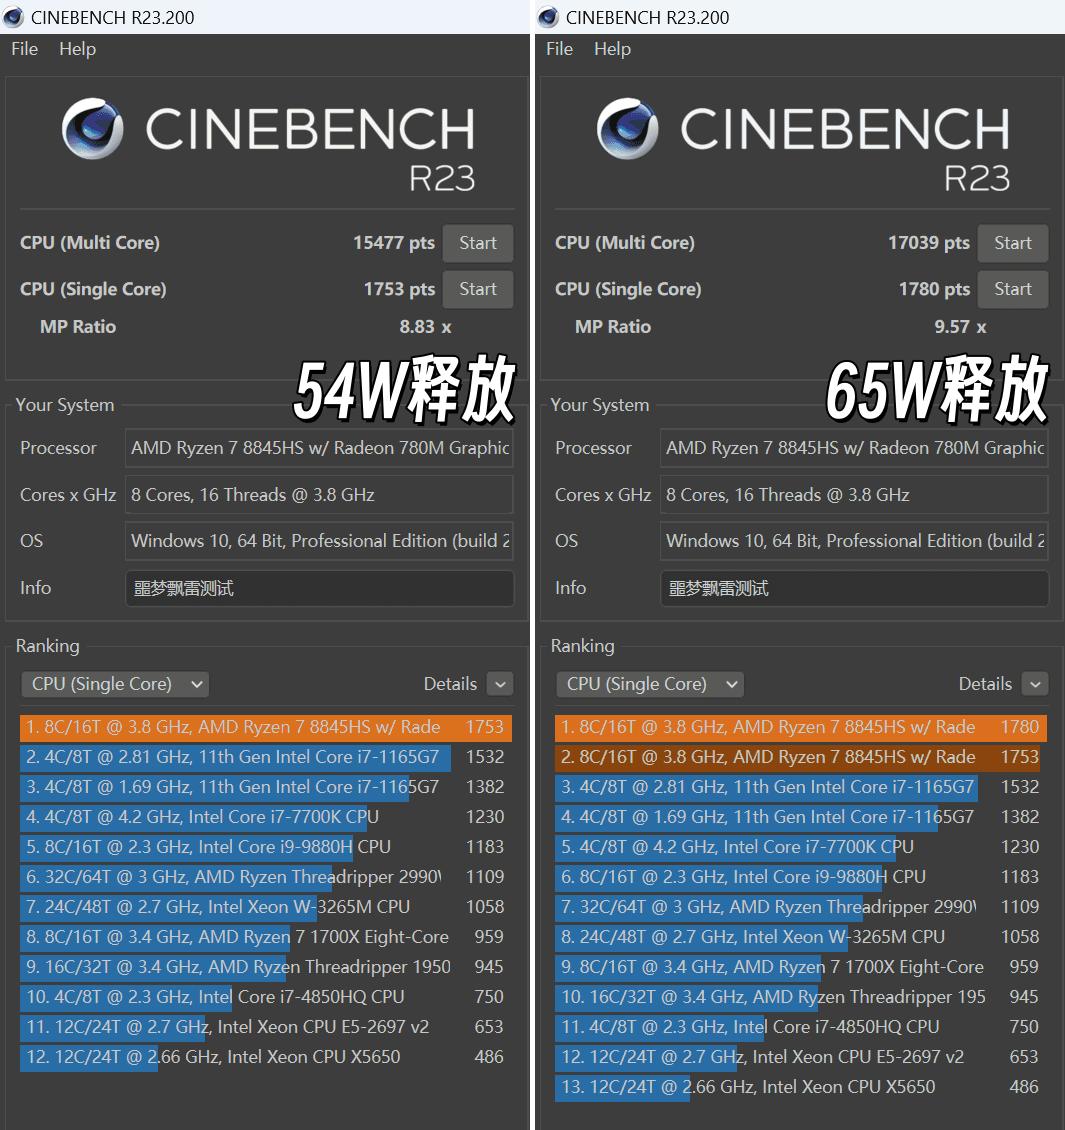Select left ranking row 2 i7-1165G7 2.81 GHz
The height and width of the screenshot is (1130, 1065).
(x=266, y=757)
